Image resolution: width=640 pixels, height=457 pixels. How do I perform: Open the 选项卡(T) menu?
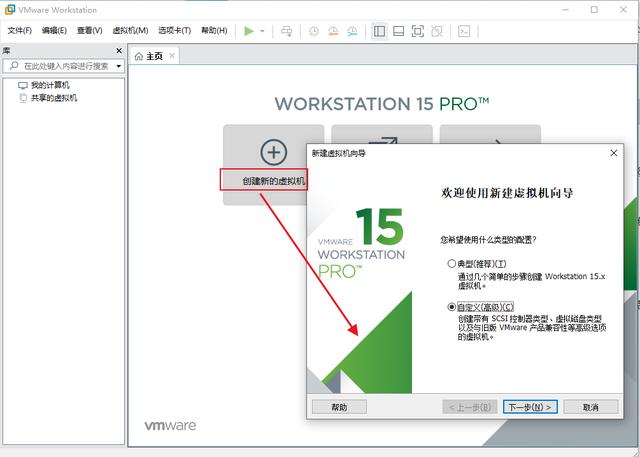click(175, 31)
